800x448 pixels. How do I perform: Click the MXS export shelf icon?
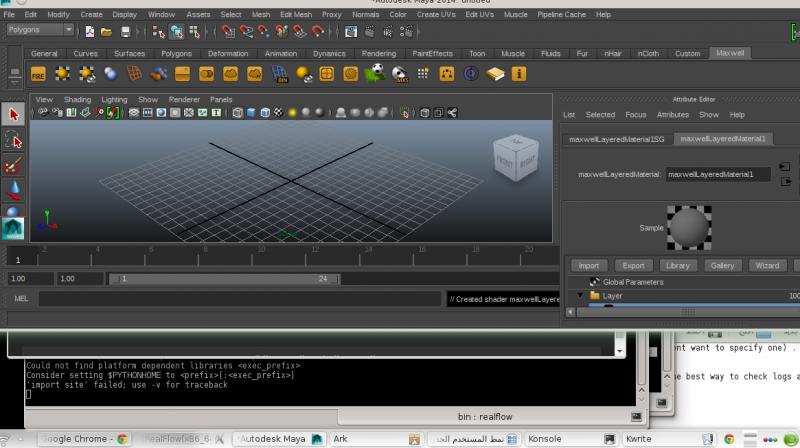(x=400, y=74)
